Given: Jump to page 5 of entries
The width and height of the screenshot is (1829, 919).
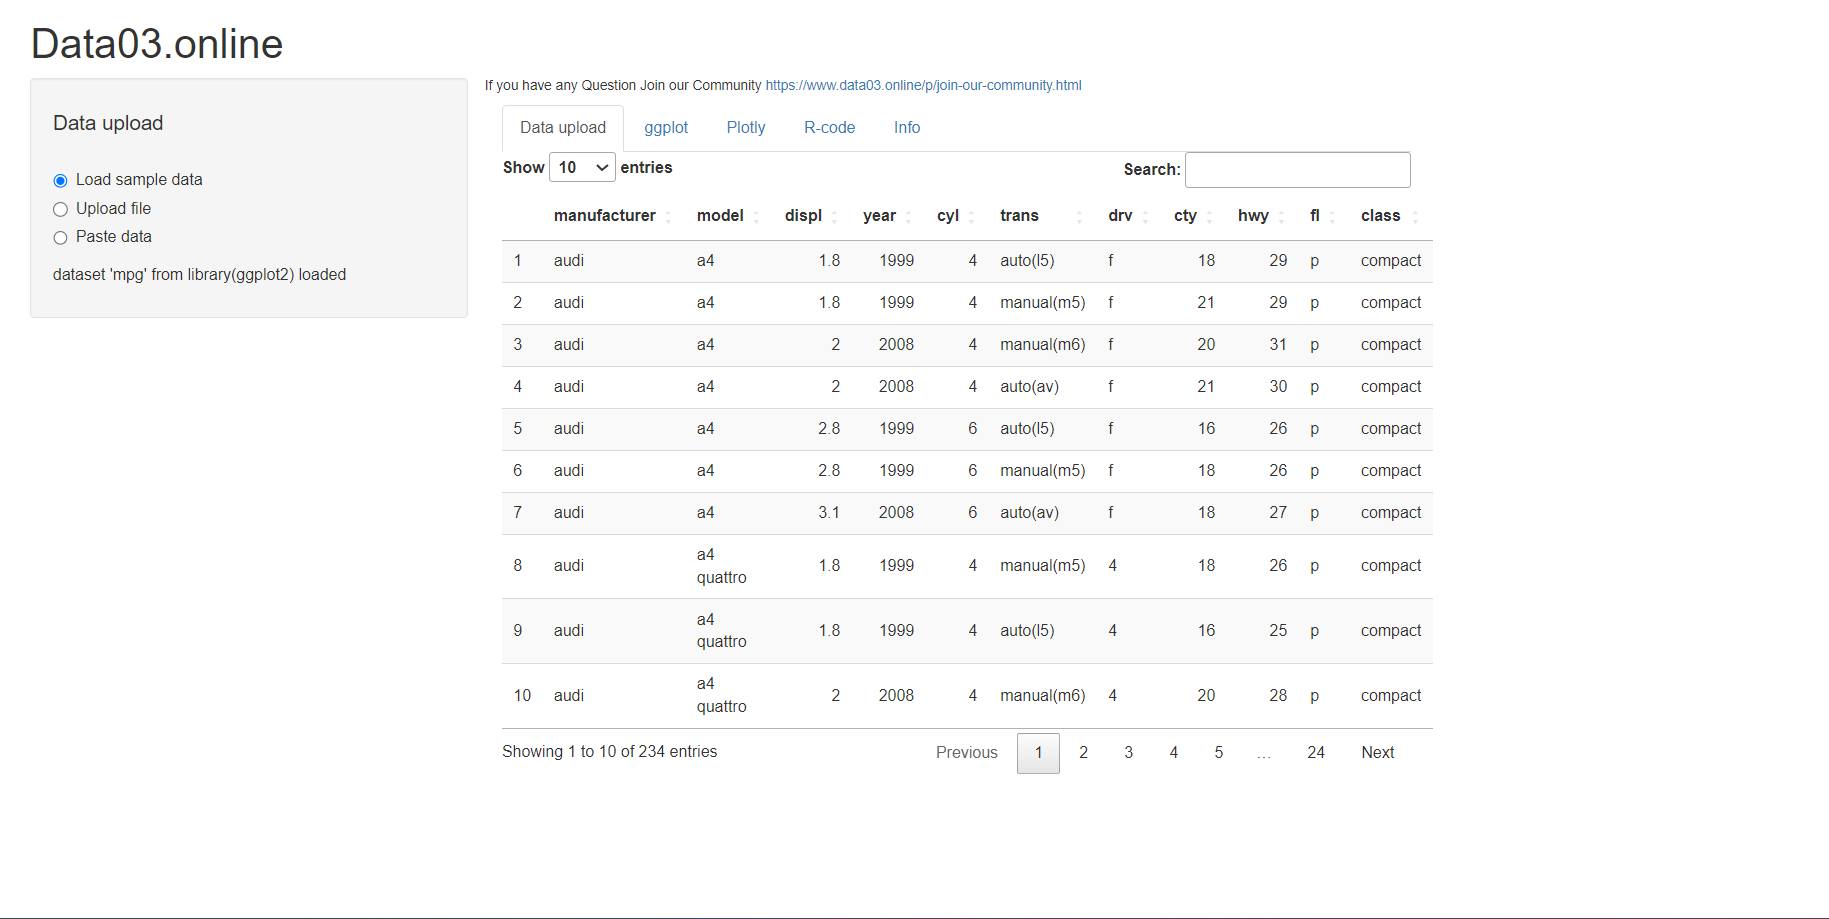Looking at the screenshot, I should click(x=1218, y=753).
